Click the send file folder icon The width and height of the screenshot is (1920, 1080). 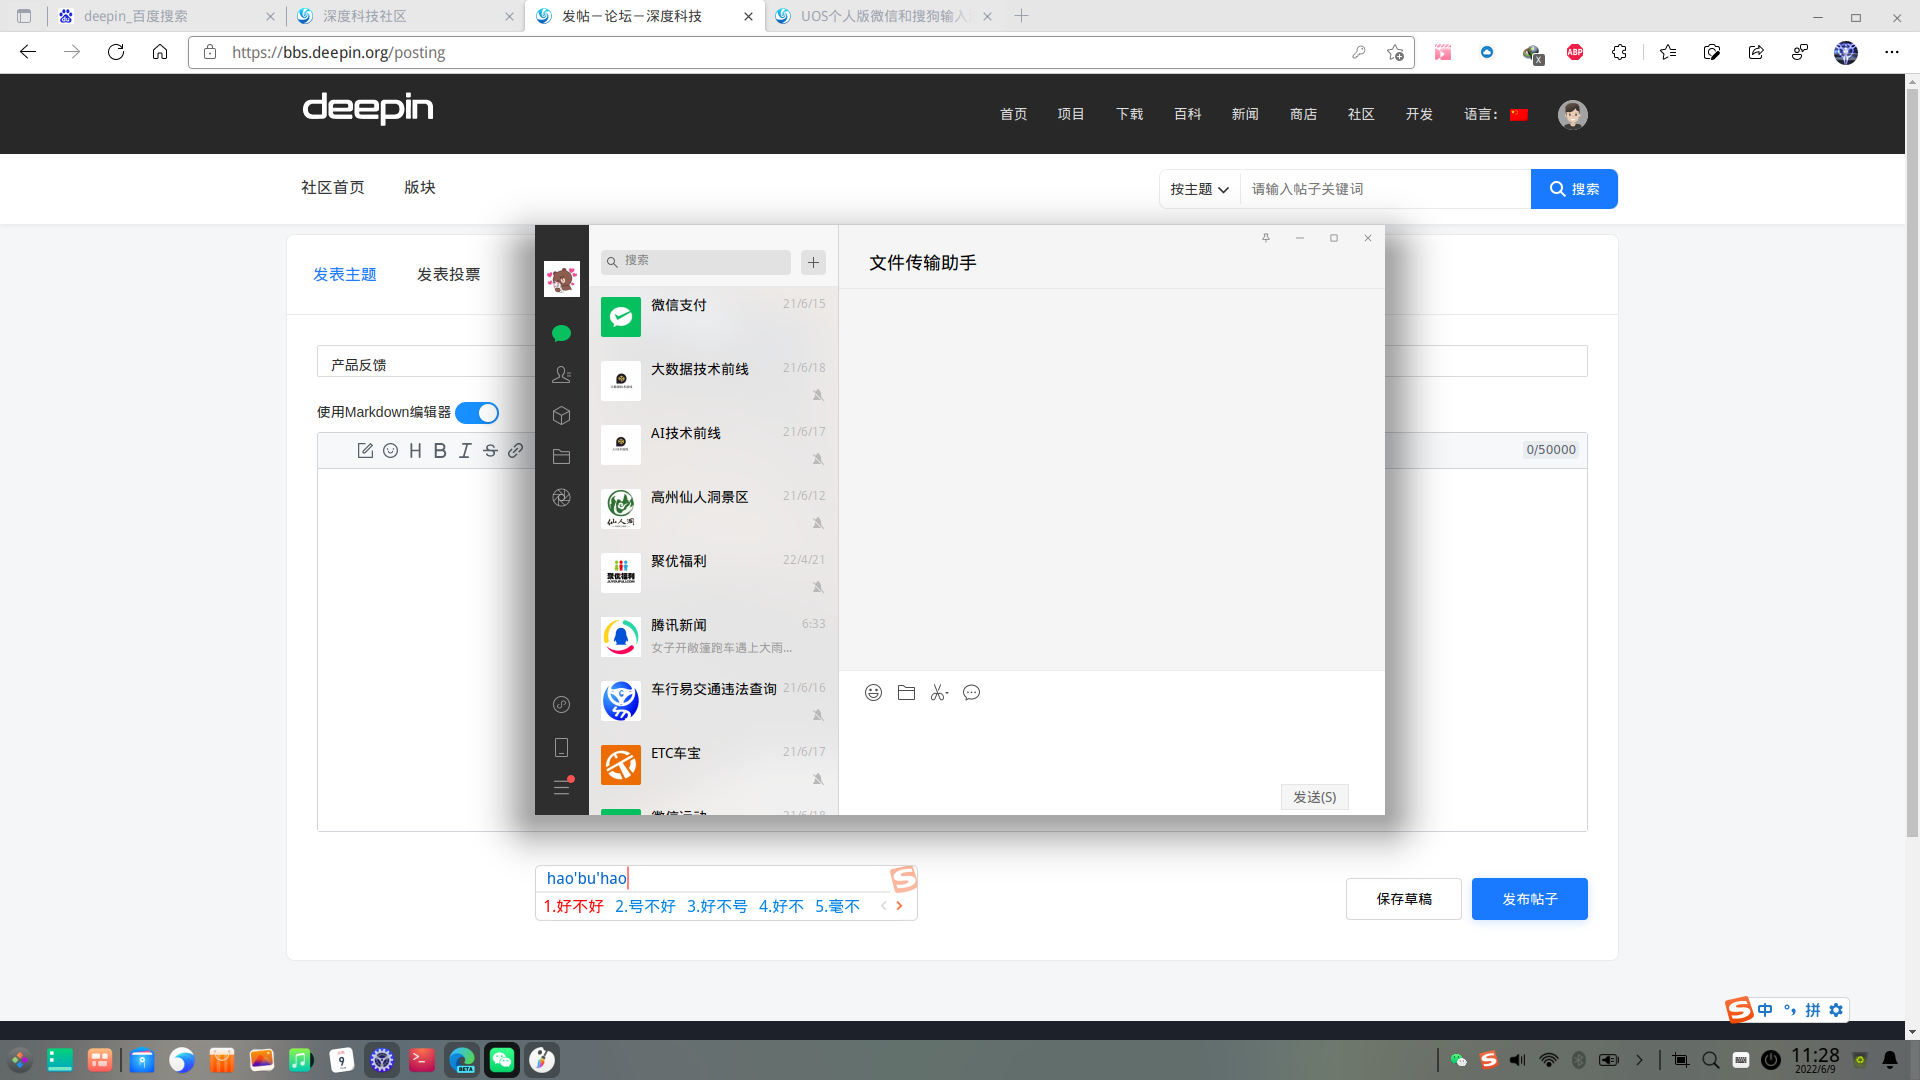906,692
